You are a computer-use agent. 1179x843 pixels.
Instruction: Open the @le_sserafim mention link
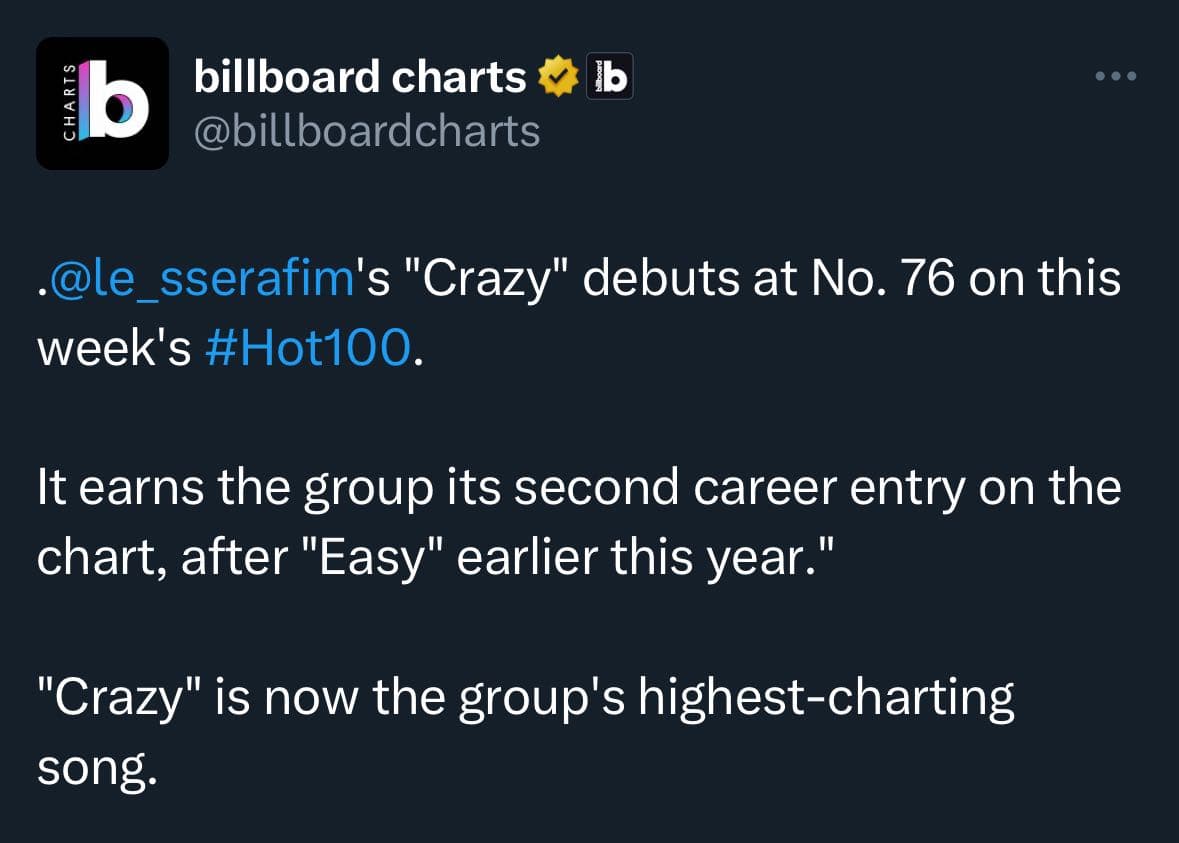point(202,278)
